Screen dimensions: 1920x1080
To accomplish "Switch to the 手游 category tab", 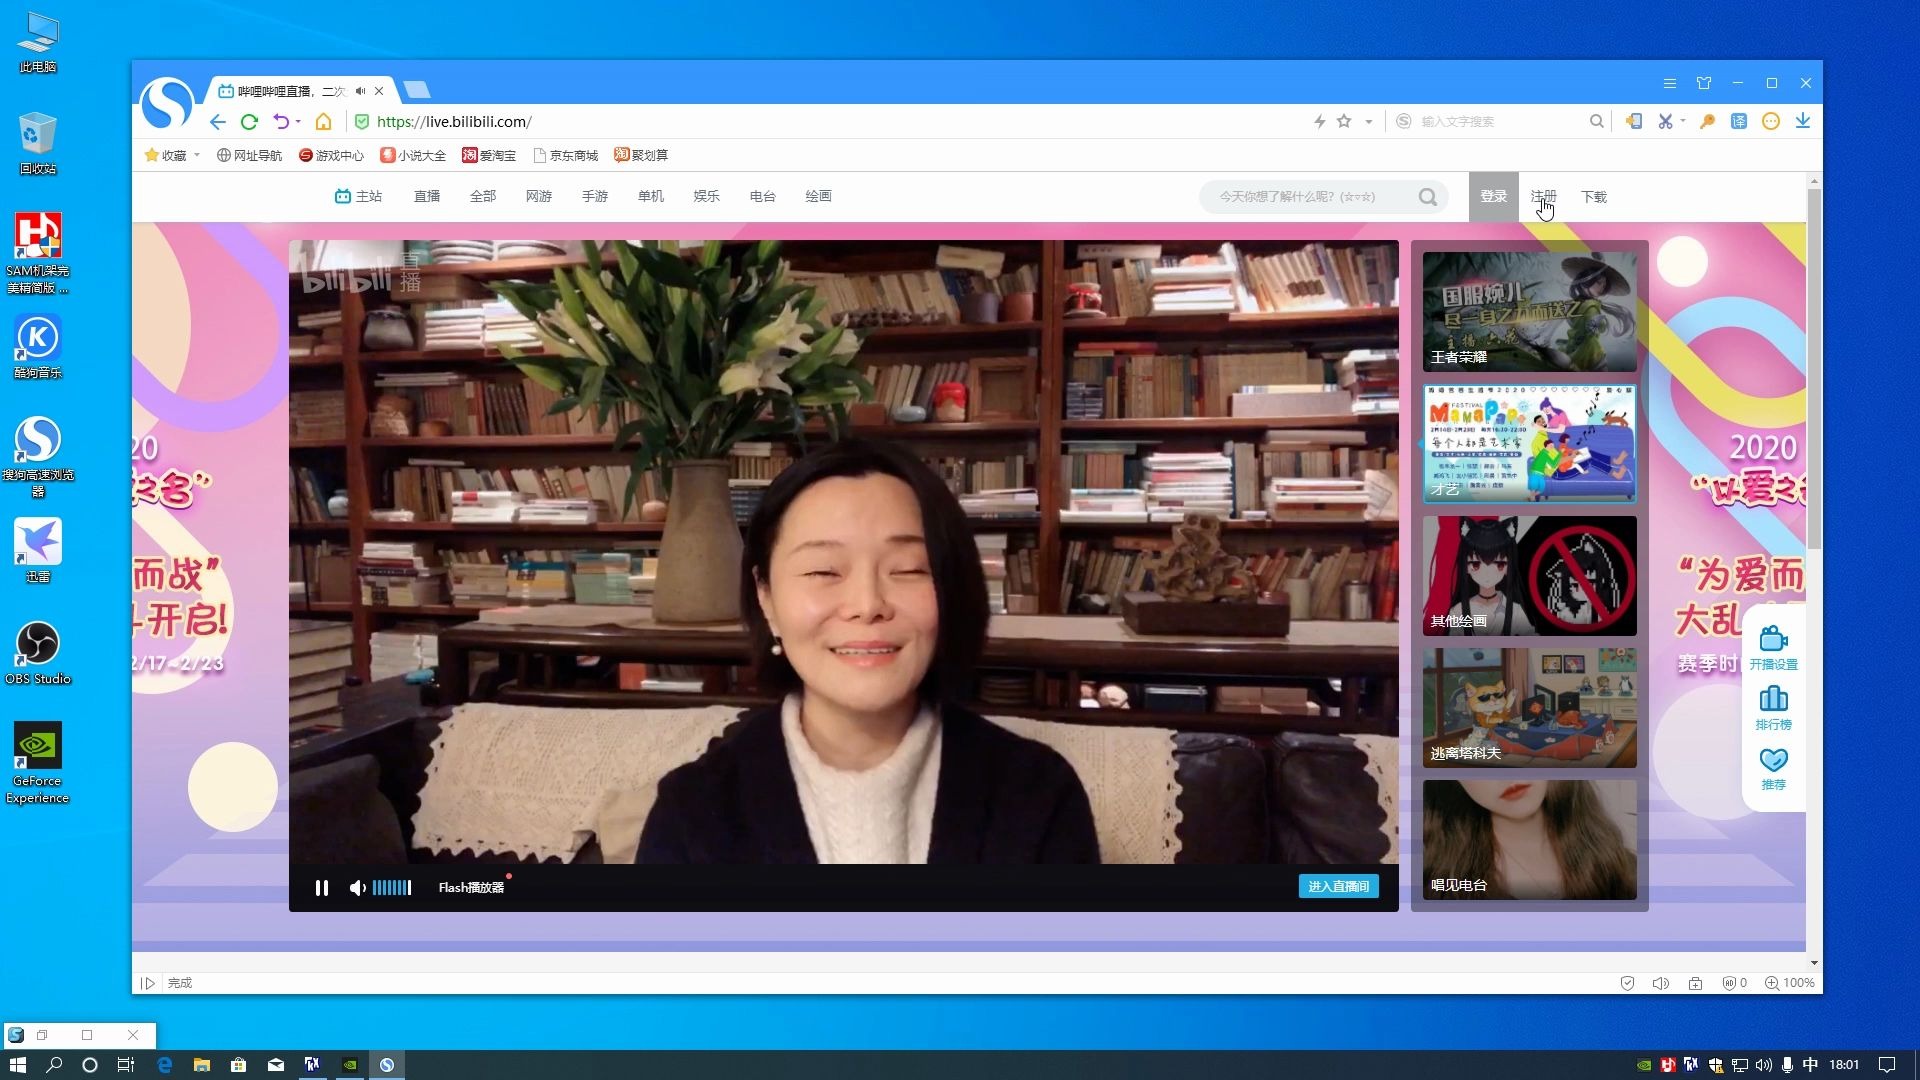I will 594,196.
